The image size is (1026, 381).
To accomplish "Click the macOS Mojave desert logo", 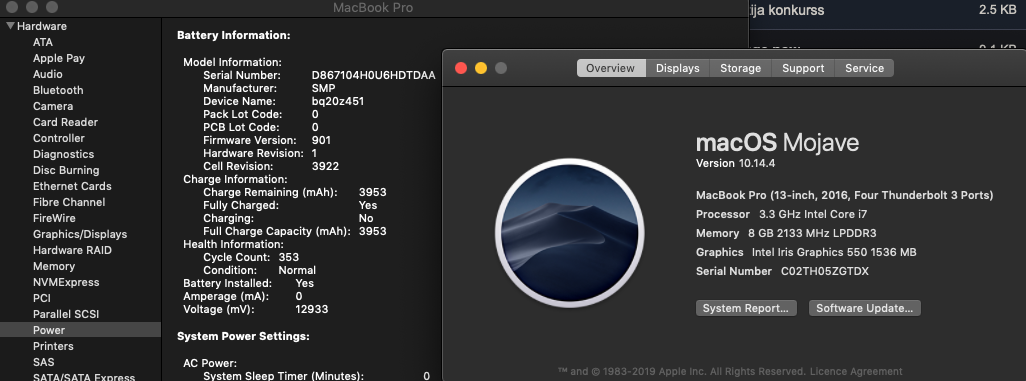I will (x=569, y=232).
